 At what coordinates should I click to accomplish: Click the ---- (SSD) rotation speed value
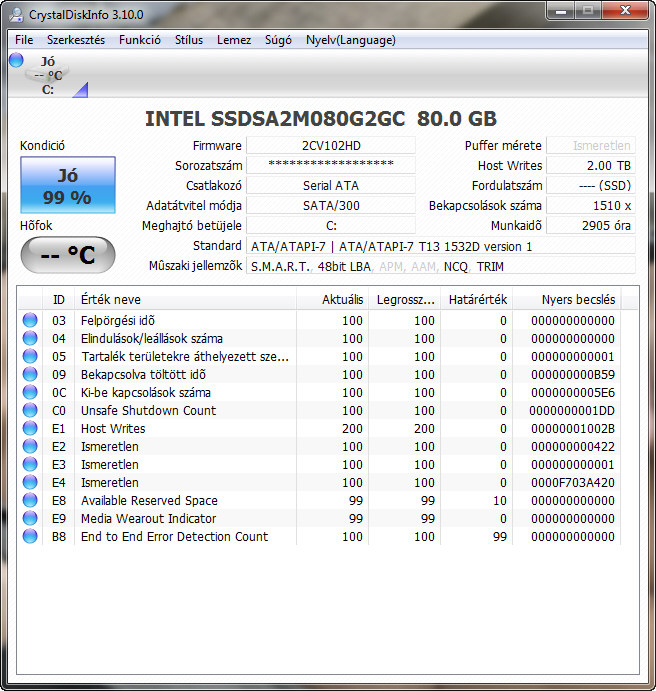591,186
